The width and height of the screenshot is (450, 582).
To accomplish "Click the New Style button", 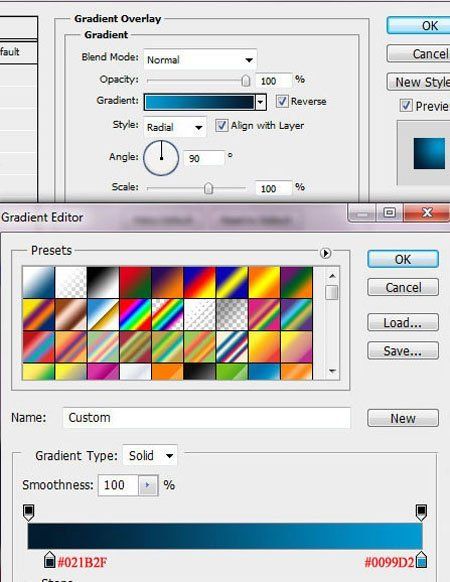I will pos(418,82).
